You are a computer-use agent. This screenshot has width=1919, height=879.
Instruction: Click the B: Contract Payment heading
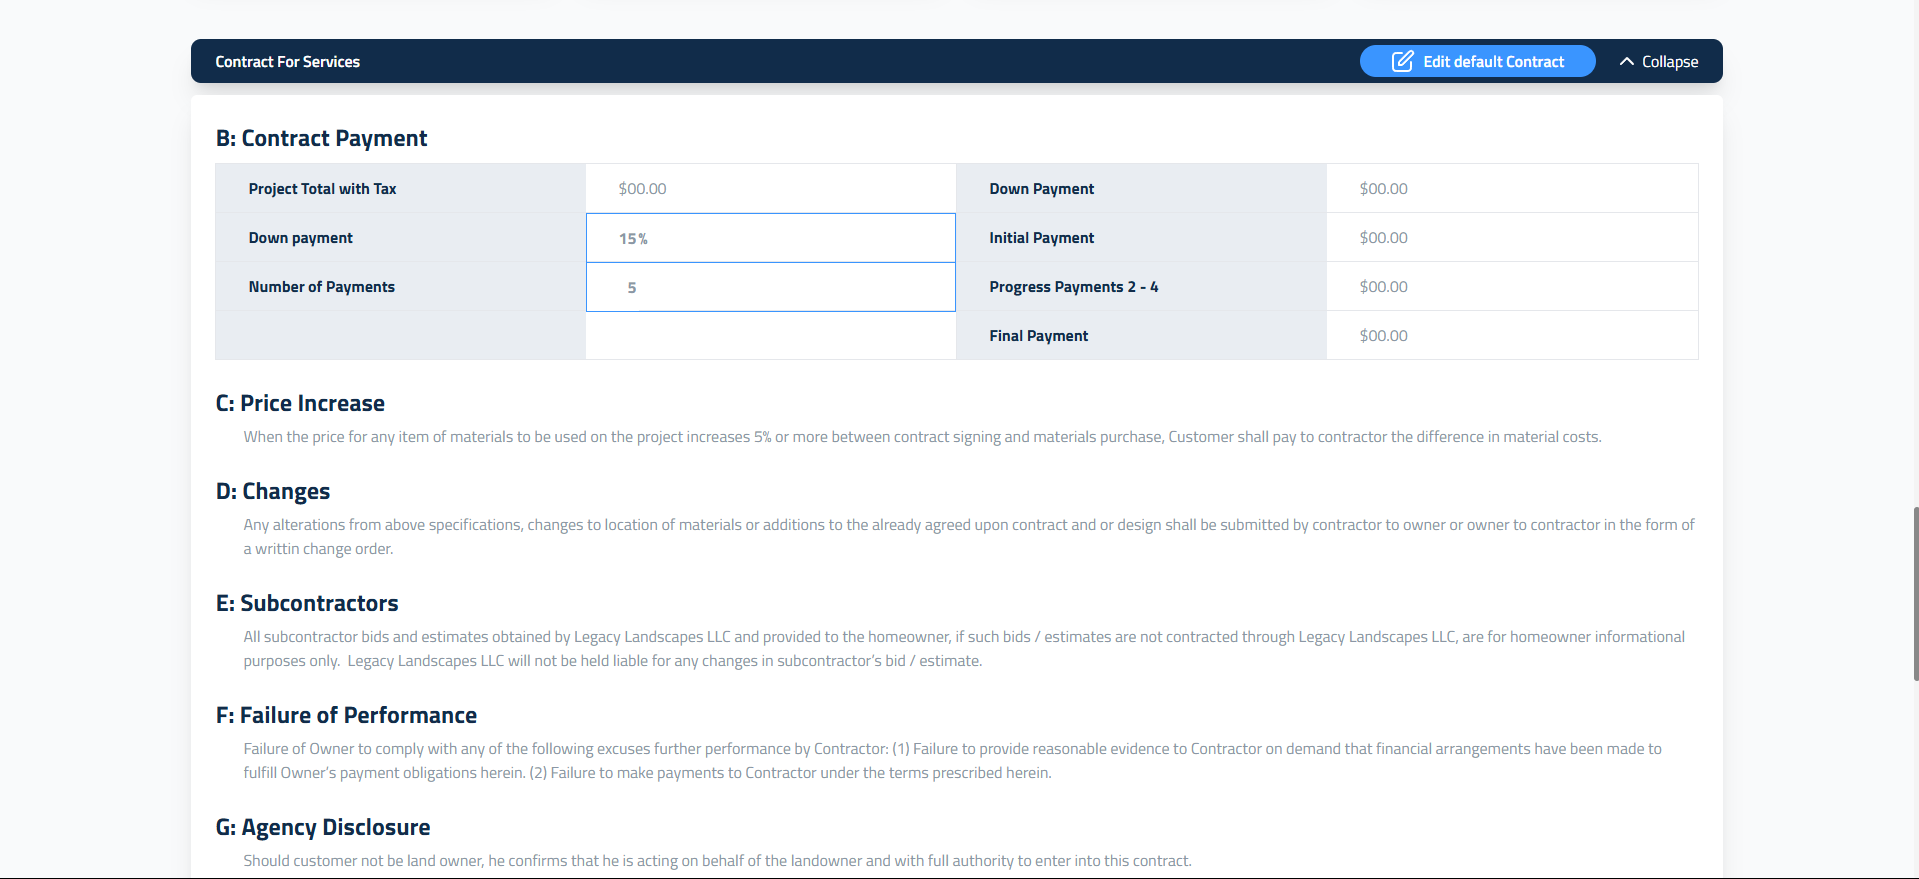[x=321, y=139]
